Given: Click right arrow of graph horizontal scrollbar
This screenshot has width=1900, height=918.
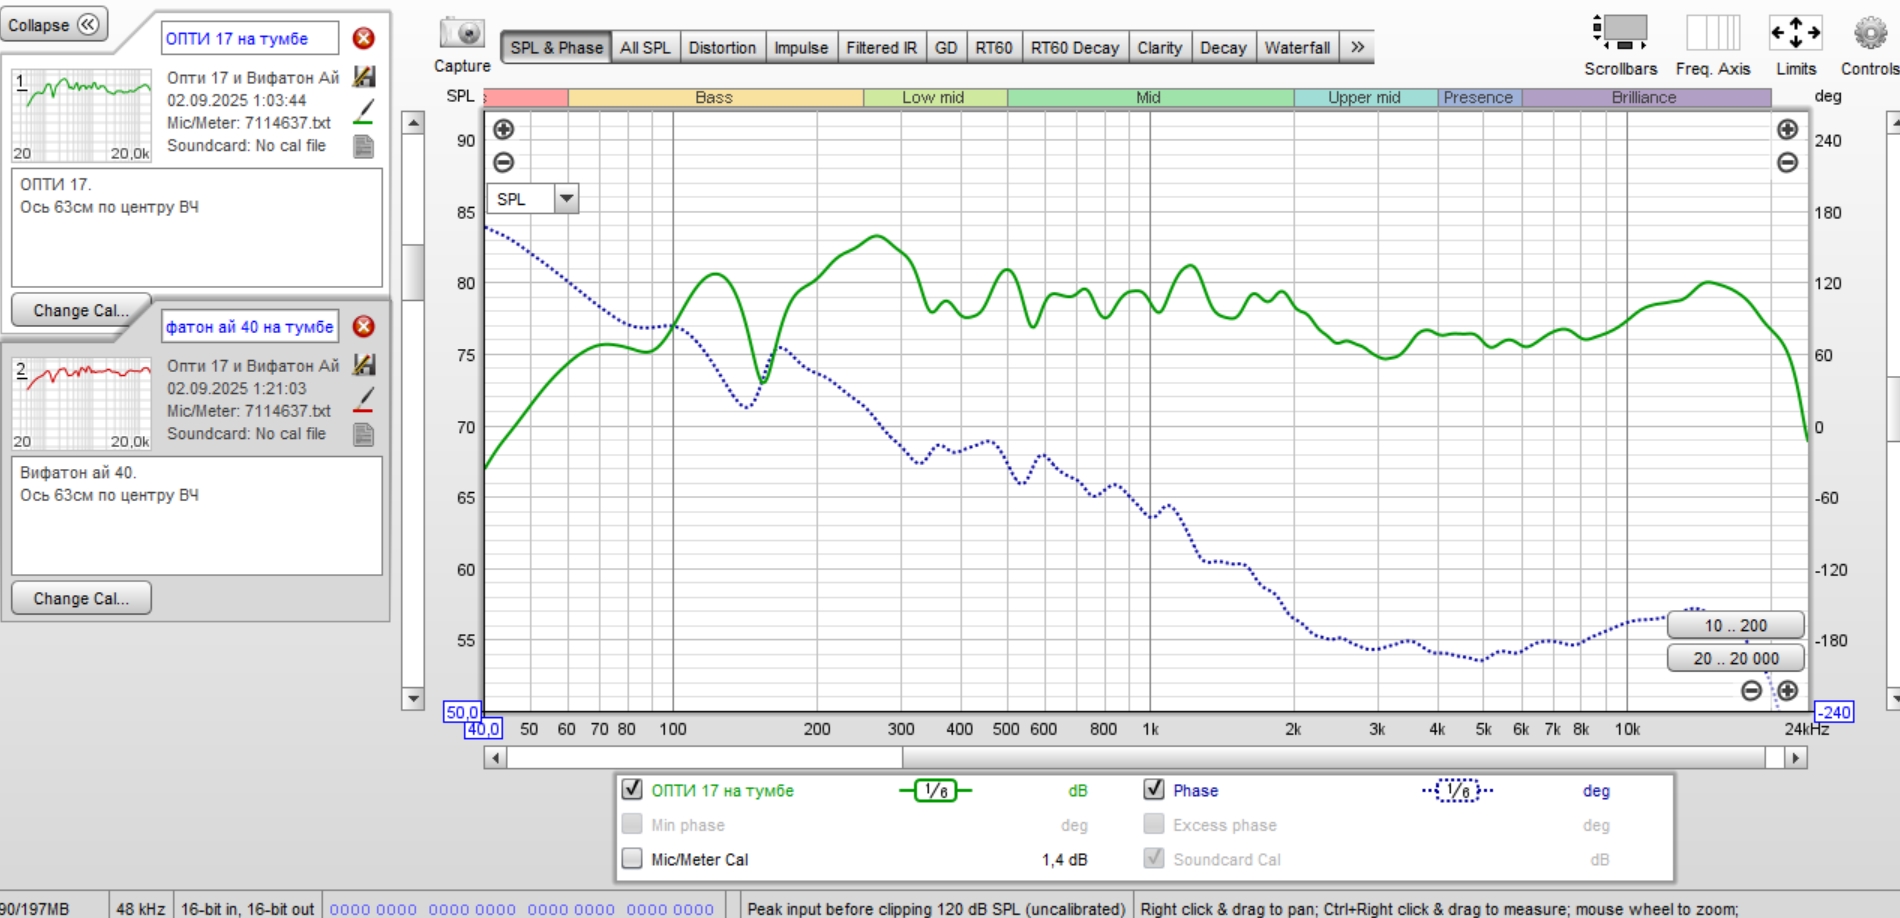Looking at the screenshot, I should tap(1796, 758).
